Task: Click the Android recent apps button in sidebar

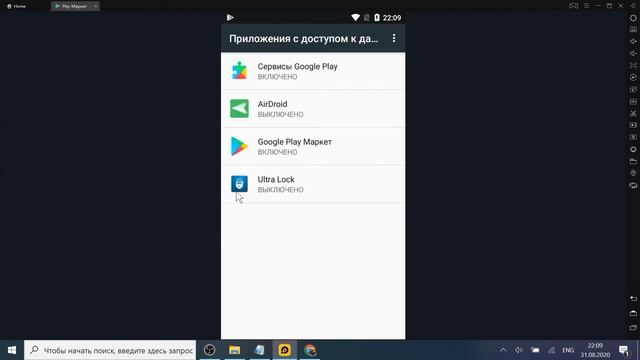Action: [633, 327]
